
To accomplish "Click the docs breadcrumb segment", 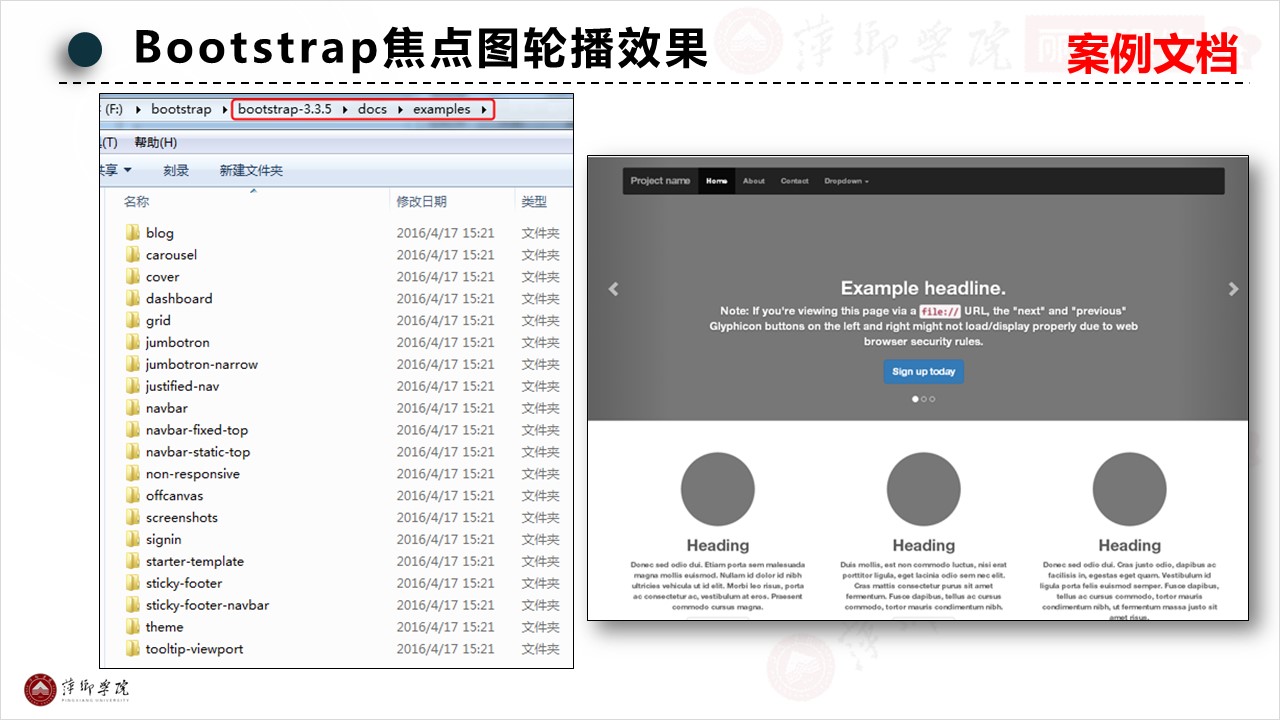I will click(372, 109).
